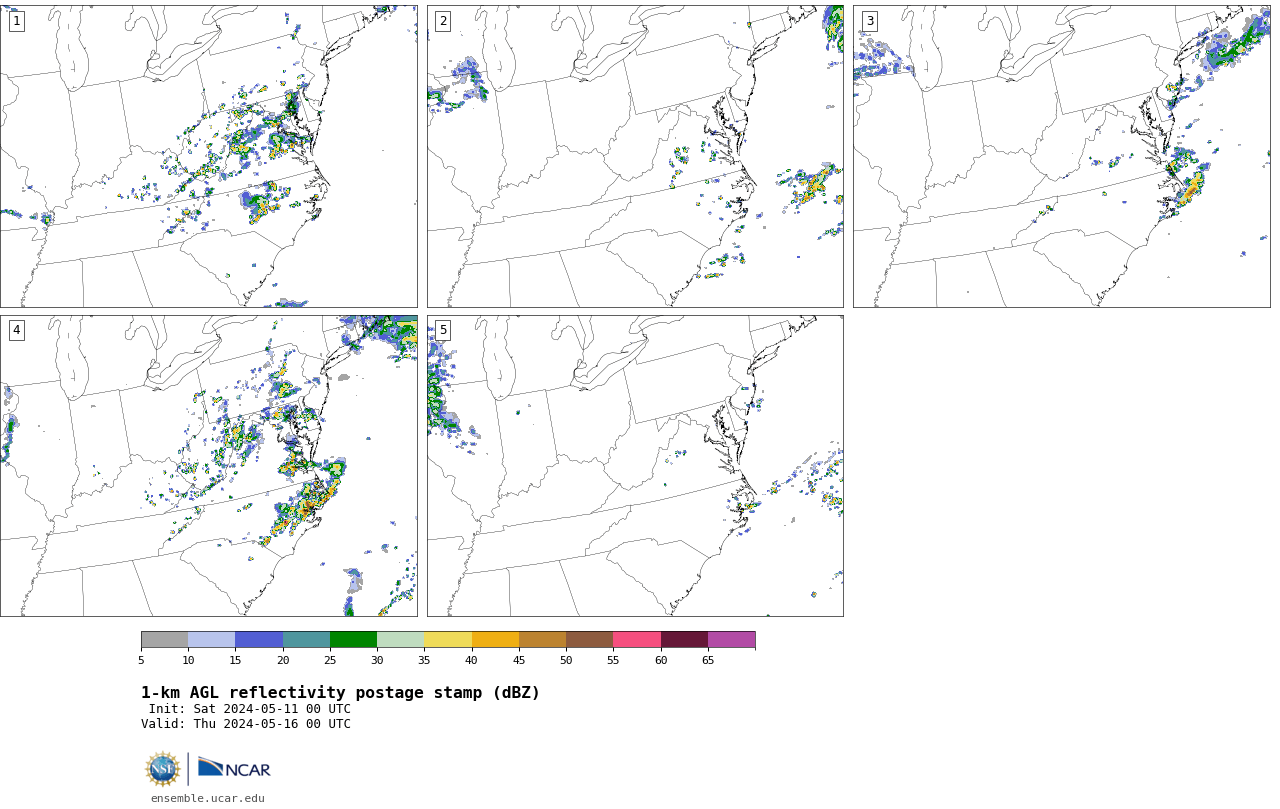1280x809 pixels.
Task: Select the tan 45-50 dBZ swatch
Action: (x=543, y=640)
